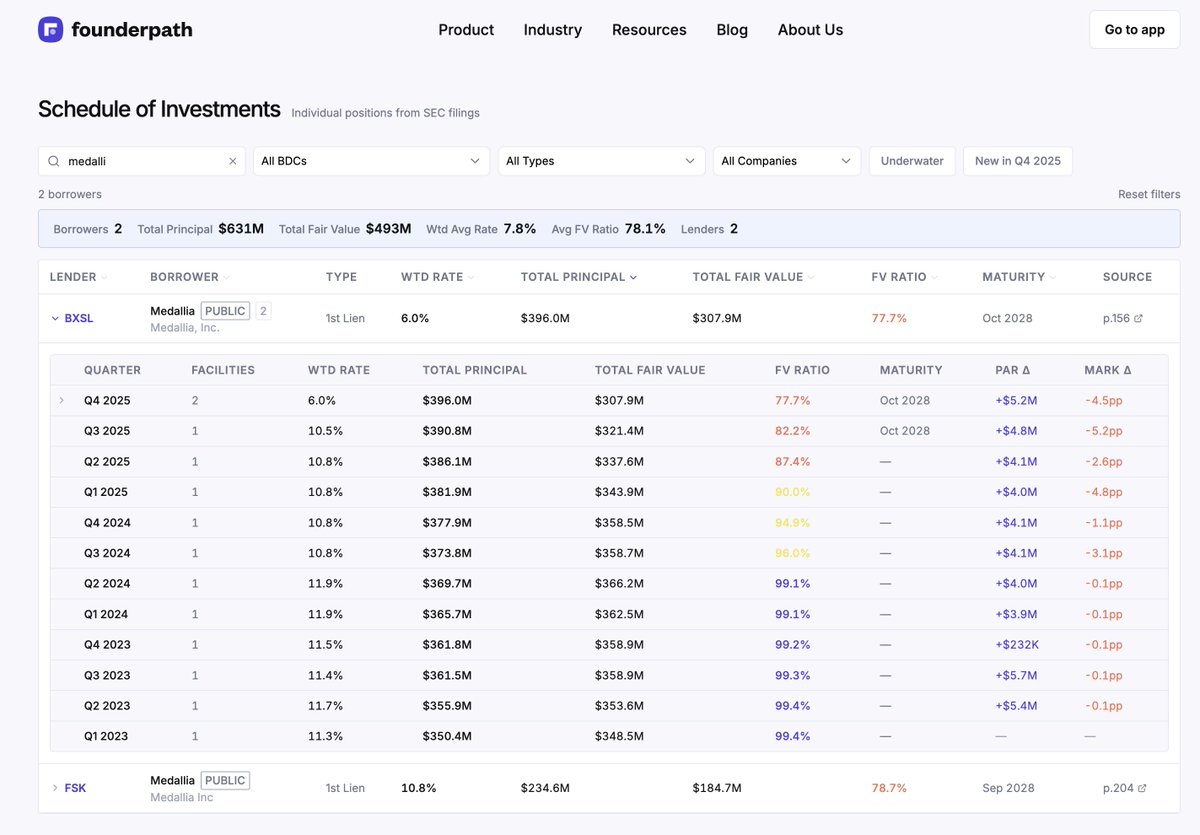Open the All BDCs dropdown
The height and width of the screenshot is (835, 1200).
tap(371, 161)
